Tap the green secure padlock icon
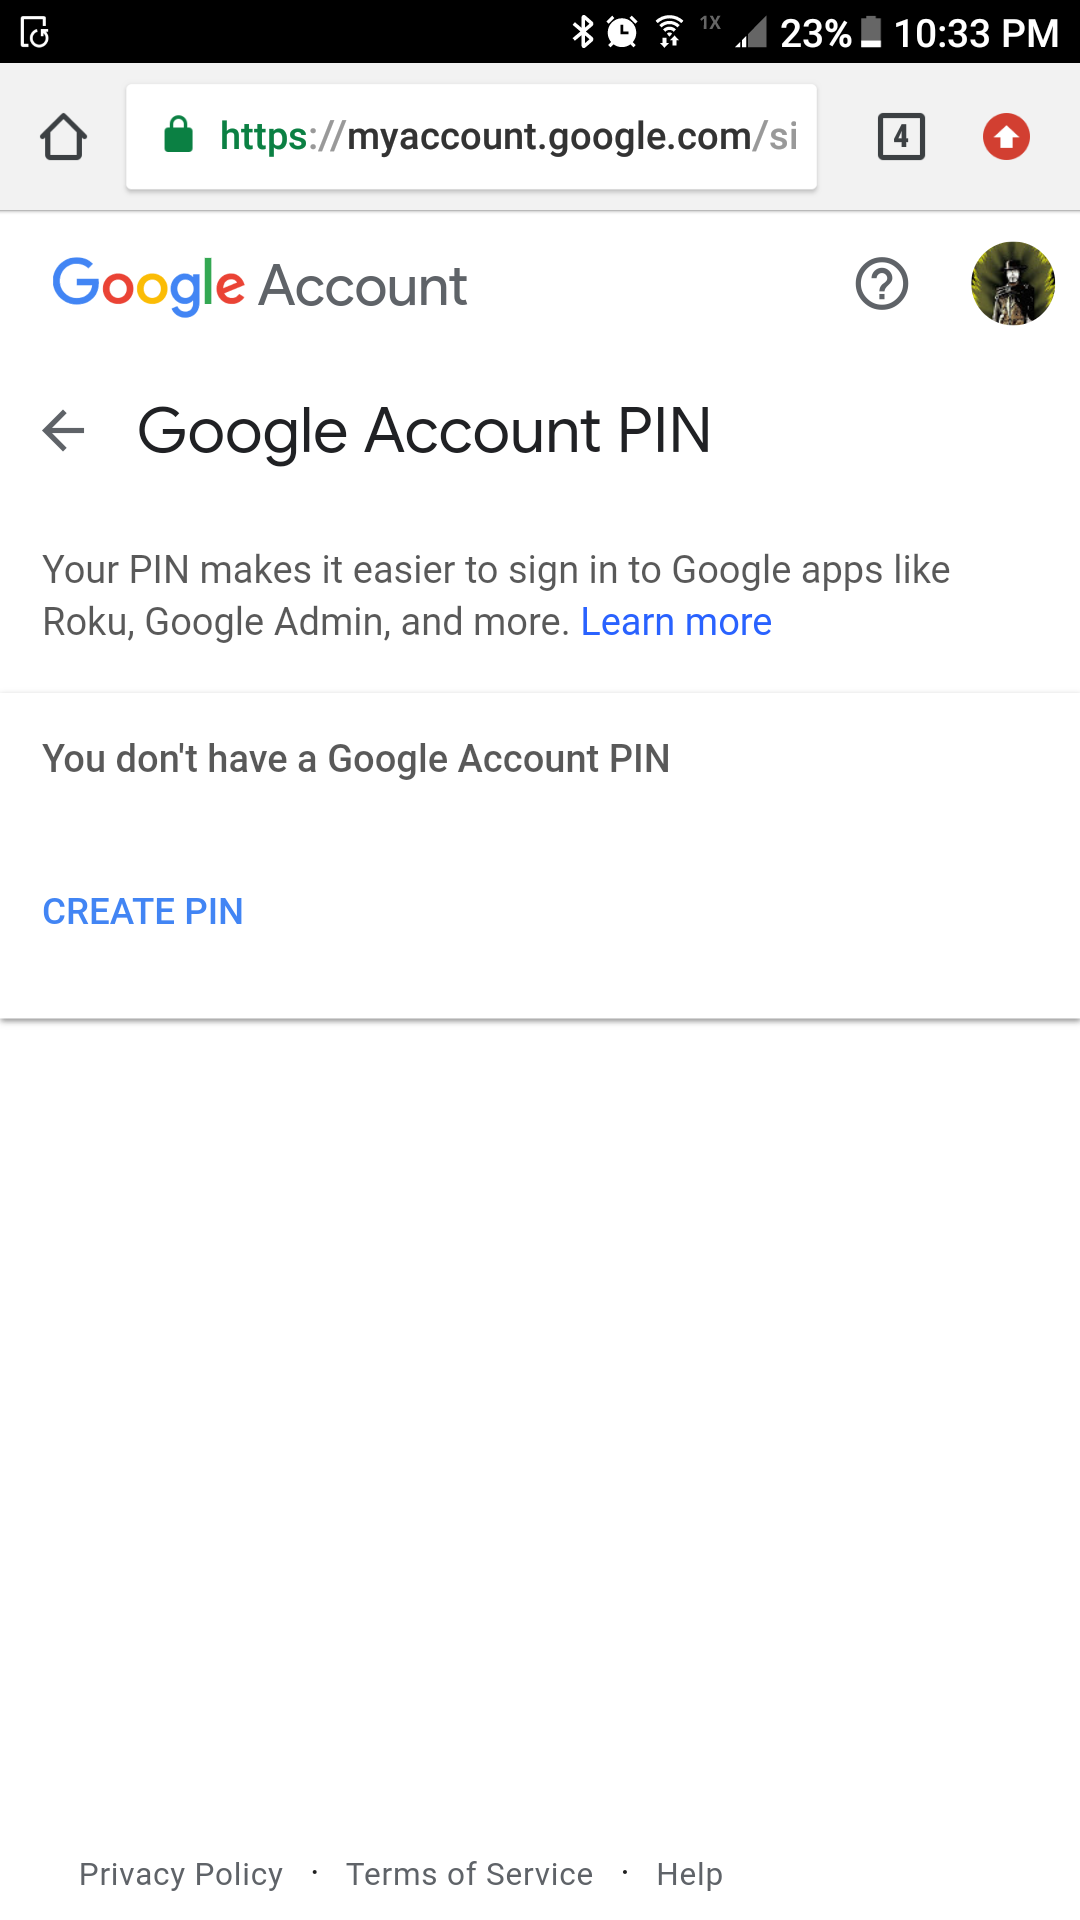This screenshot has width=1080, height=1920. pos(178,135)
